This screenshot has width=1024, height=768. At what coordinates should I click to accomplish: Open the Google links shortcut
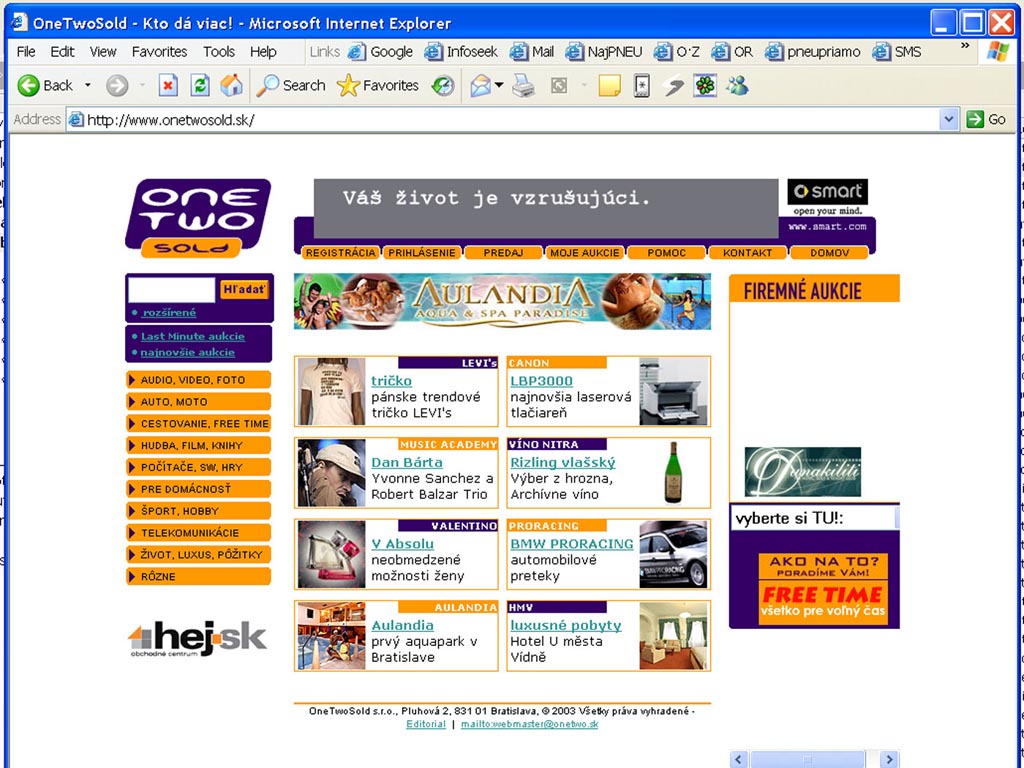pyautogui.click(x=381, y=52)
